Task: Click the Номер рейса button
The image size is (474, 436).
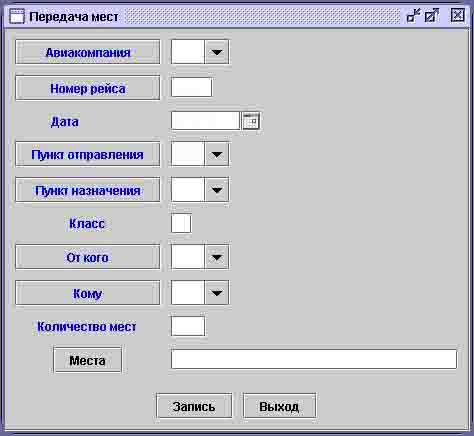Action: [88, 88]
